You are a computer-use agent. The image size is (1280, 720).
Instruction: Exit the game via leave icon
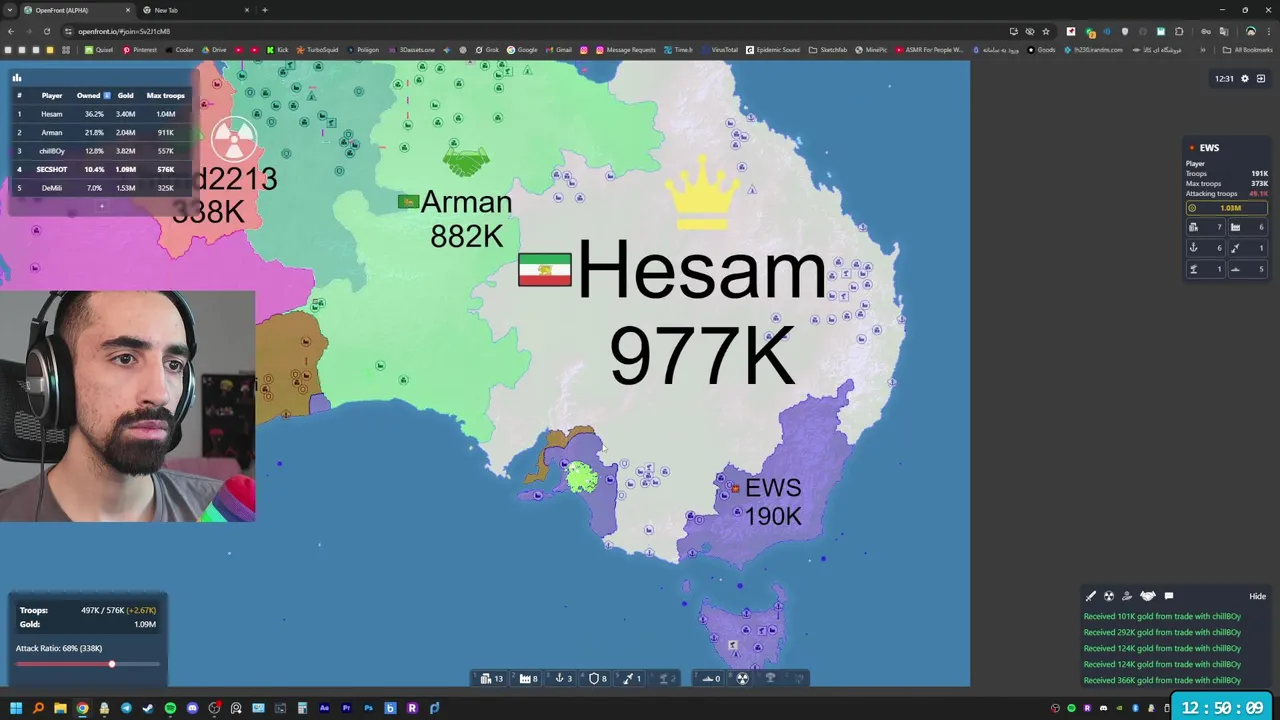[x=1261, y=78]
